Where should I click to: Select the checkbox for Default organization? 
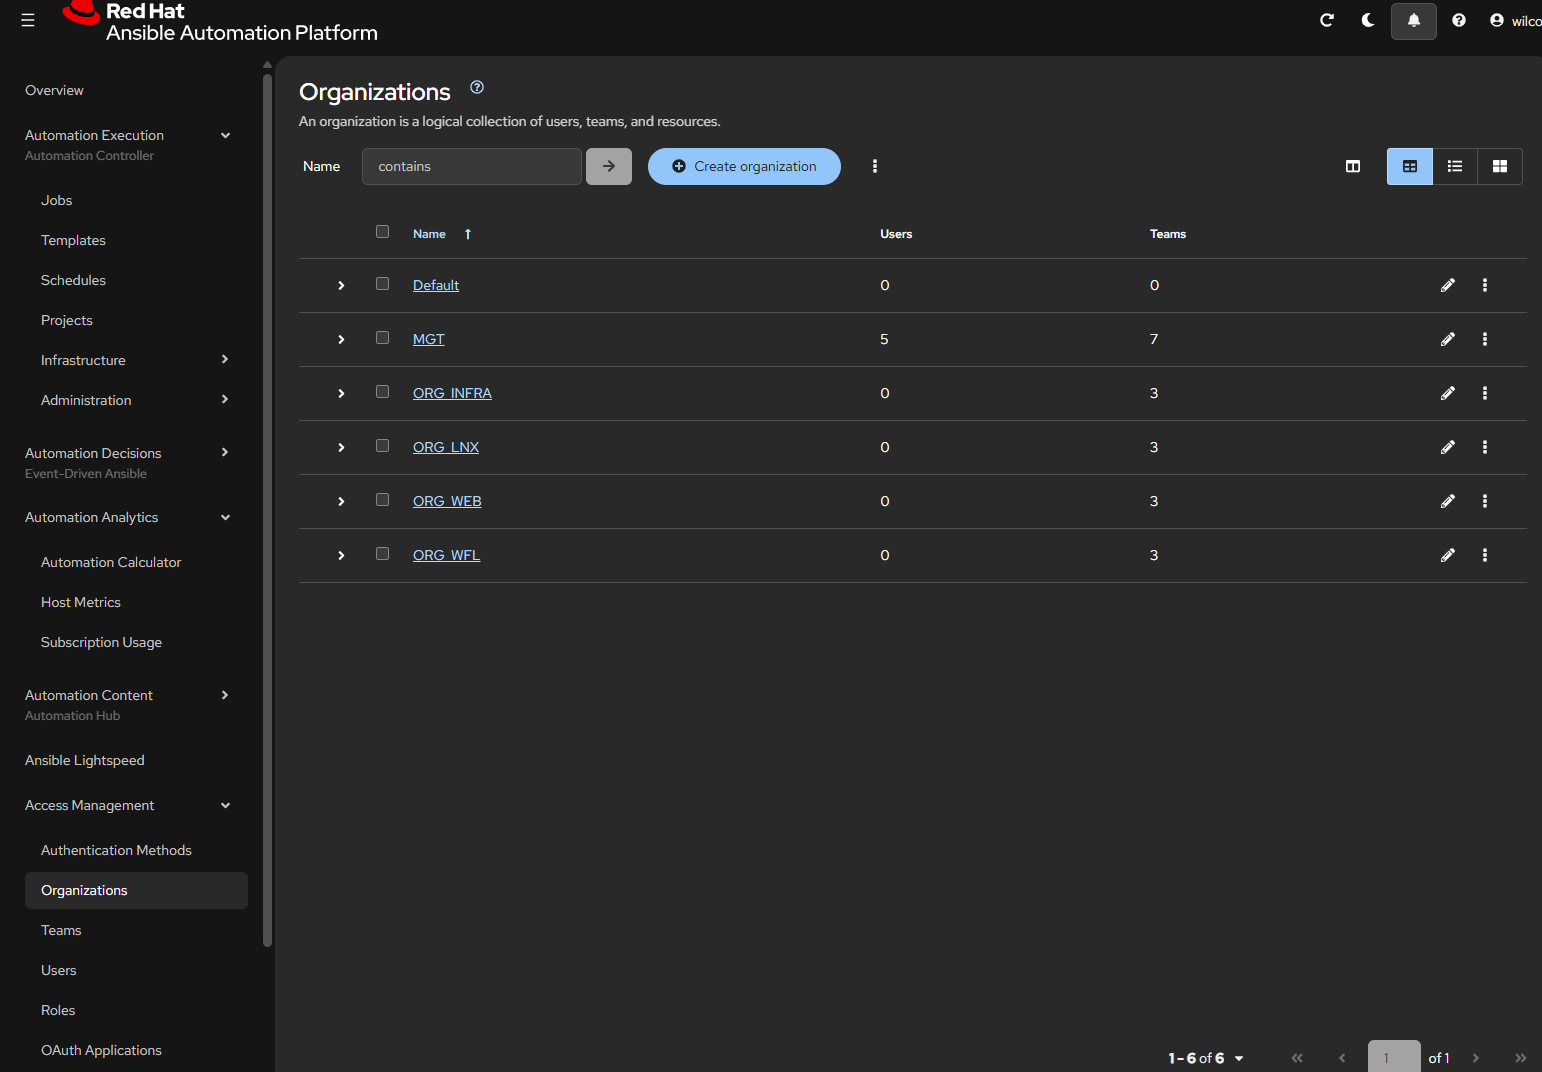pos(382,283)
